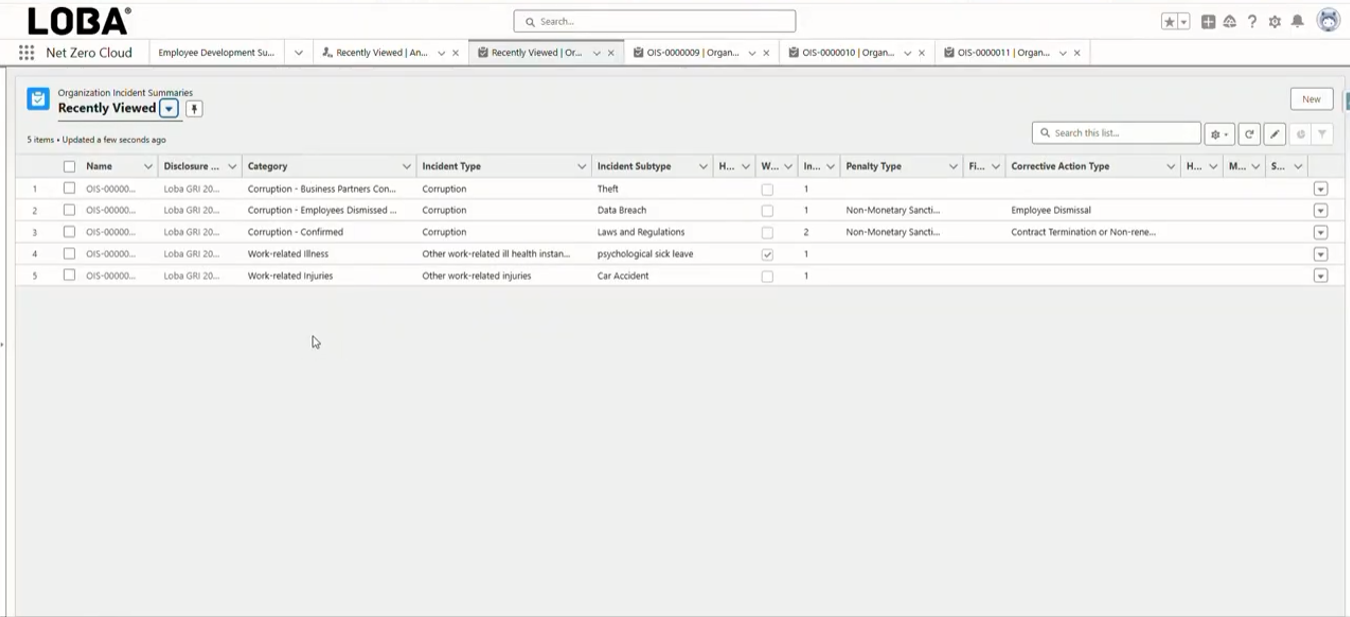The width and height of the screenshot is (1350, 617).
Task: Click the pencil edit list icon
Action: pyautogui.click(x=1275, y=134)
